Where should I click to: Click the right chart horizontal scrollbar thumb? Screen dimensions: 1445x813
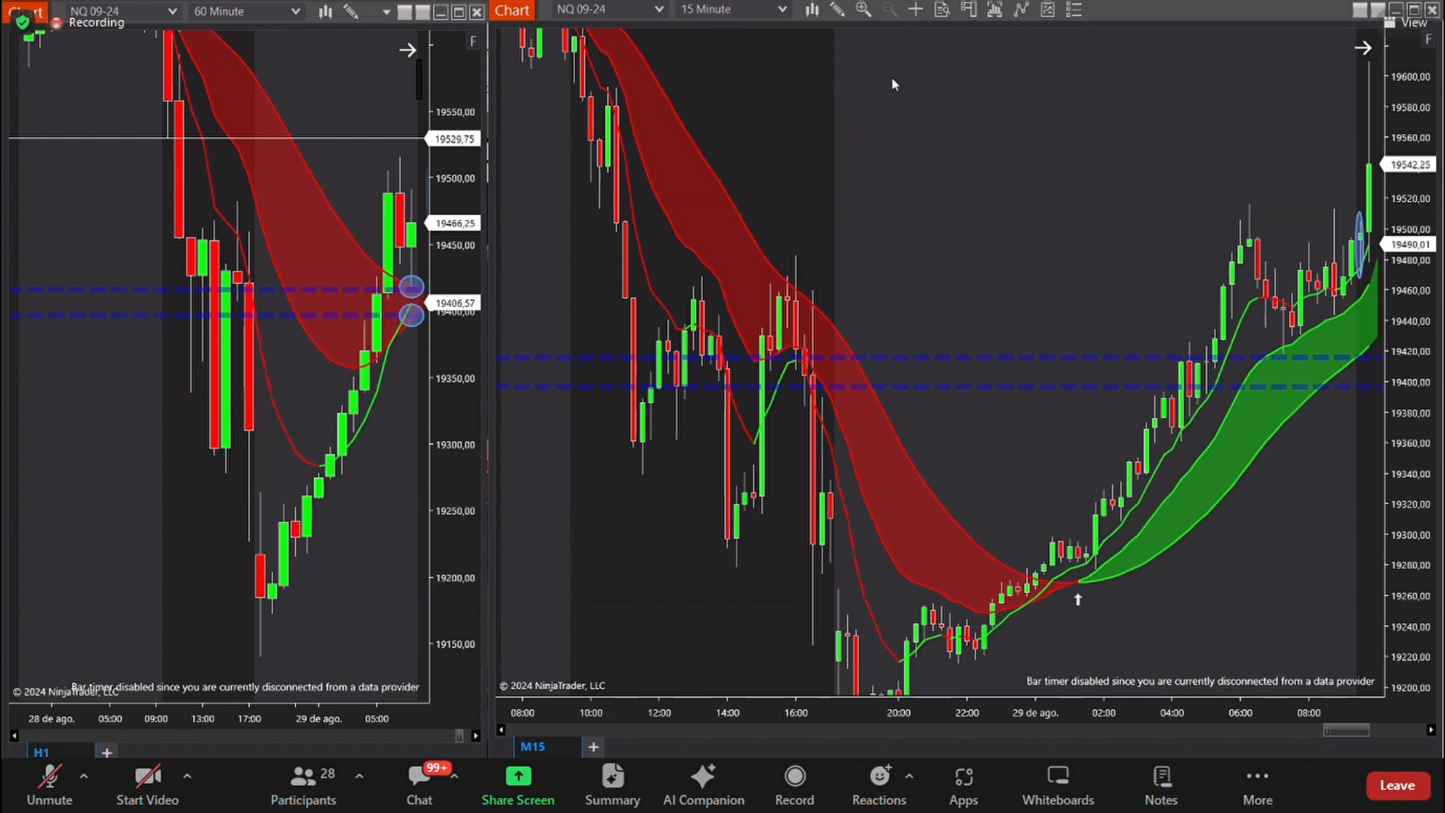pyautogui.click(x=1346, y=730)
